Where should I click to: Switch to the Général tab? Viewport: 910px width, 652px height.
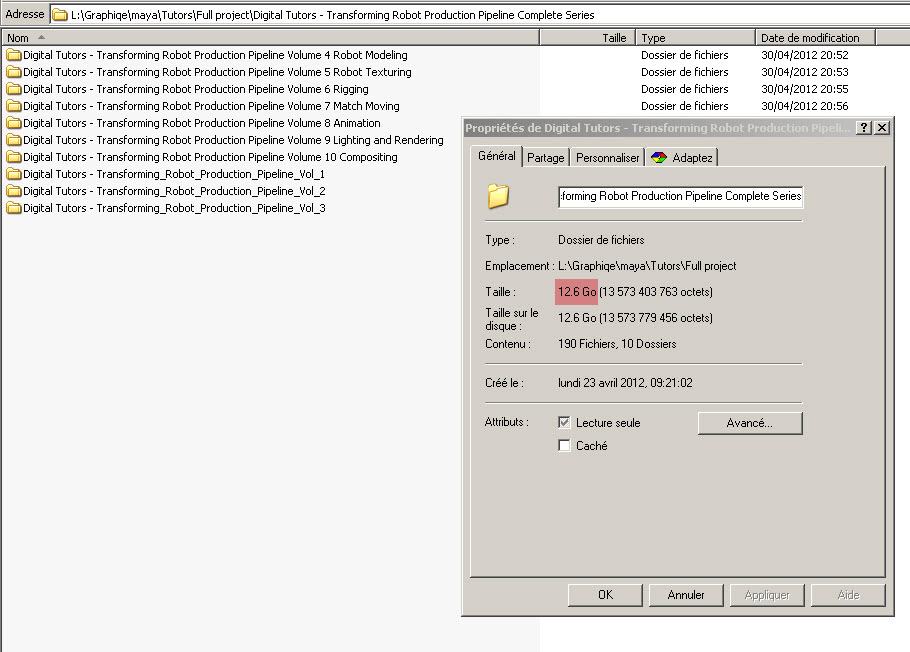pos(496,156)
